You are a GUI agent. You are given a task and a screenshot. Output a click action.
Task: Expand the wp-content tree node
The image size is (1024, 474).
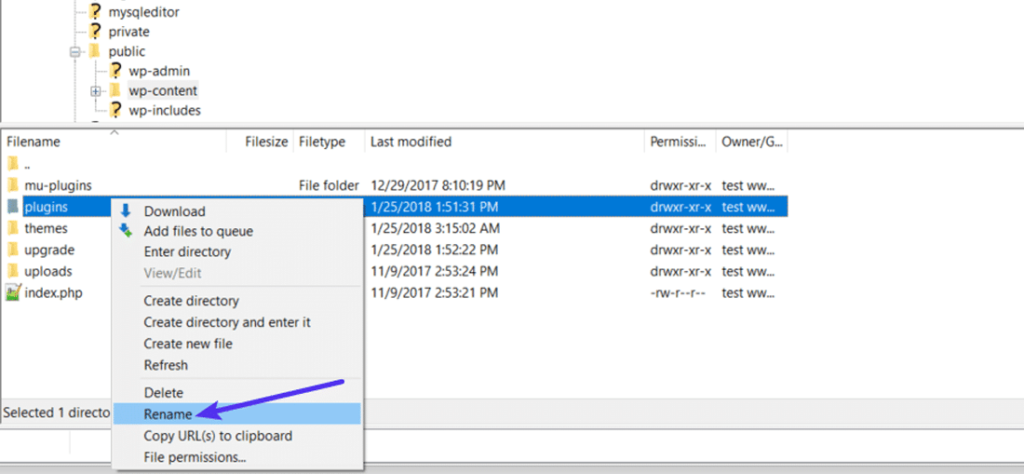point(96,91)
